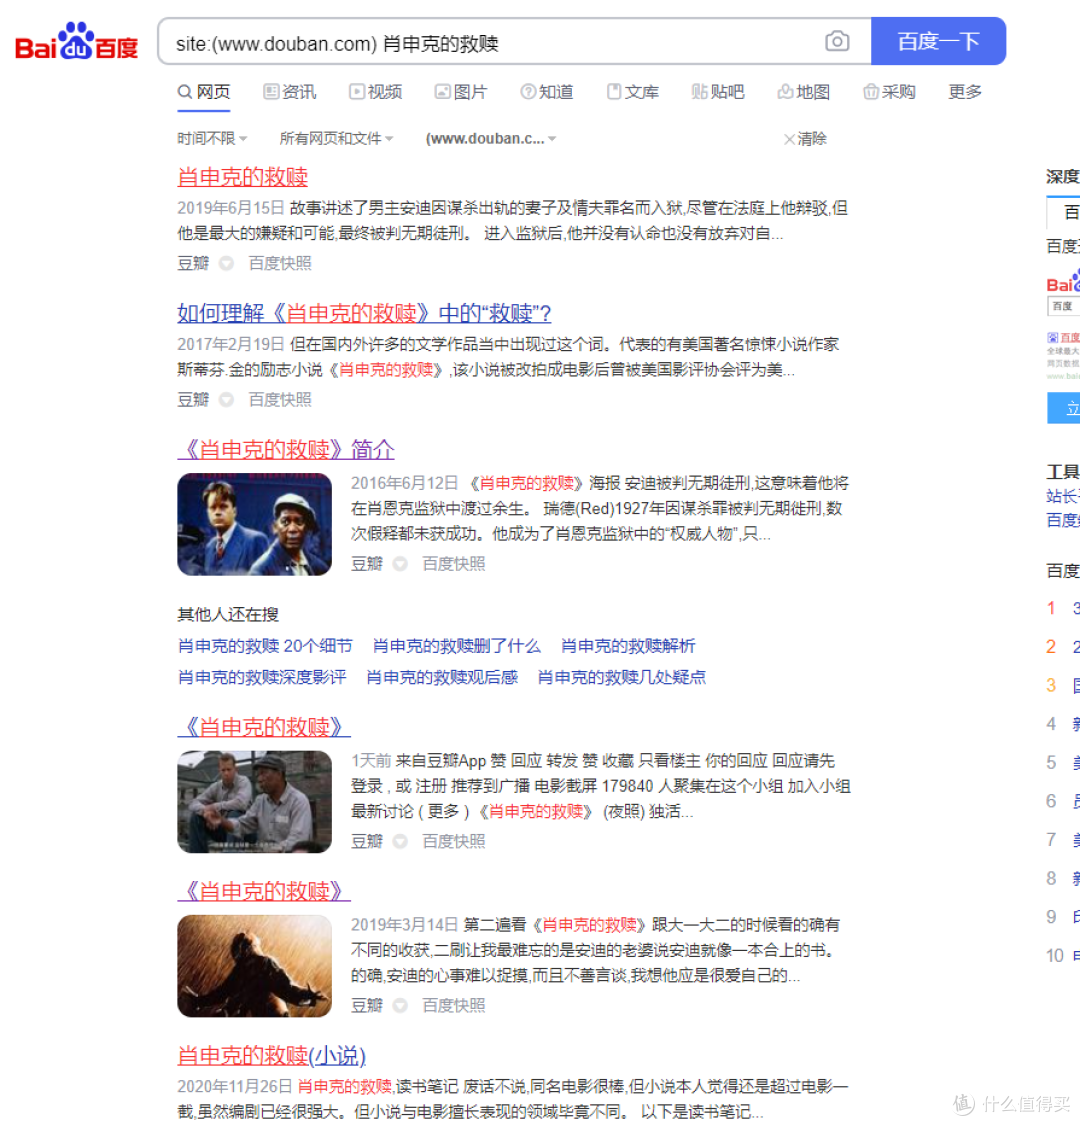The width and height of the screenshot is (1080, 1126).
Task: Open the 地图 tab
Action: 804,92
